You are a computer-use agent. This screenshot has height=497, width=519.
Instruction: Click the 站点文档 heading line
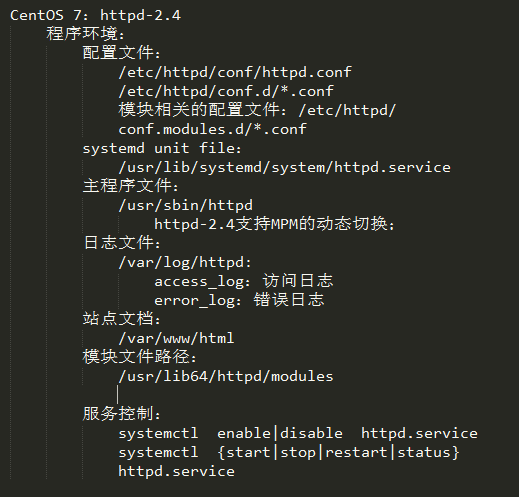click(122, 319)
